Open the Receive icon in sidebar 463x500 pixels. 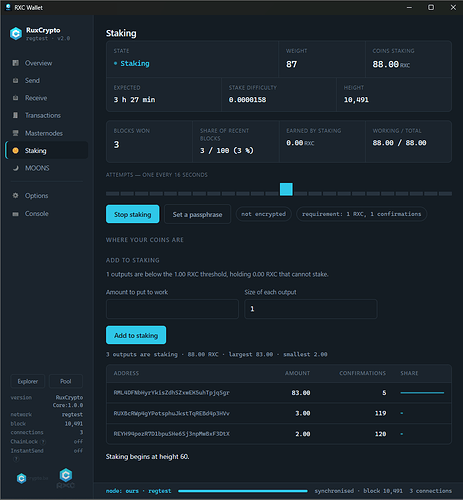tap(15, 98)
